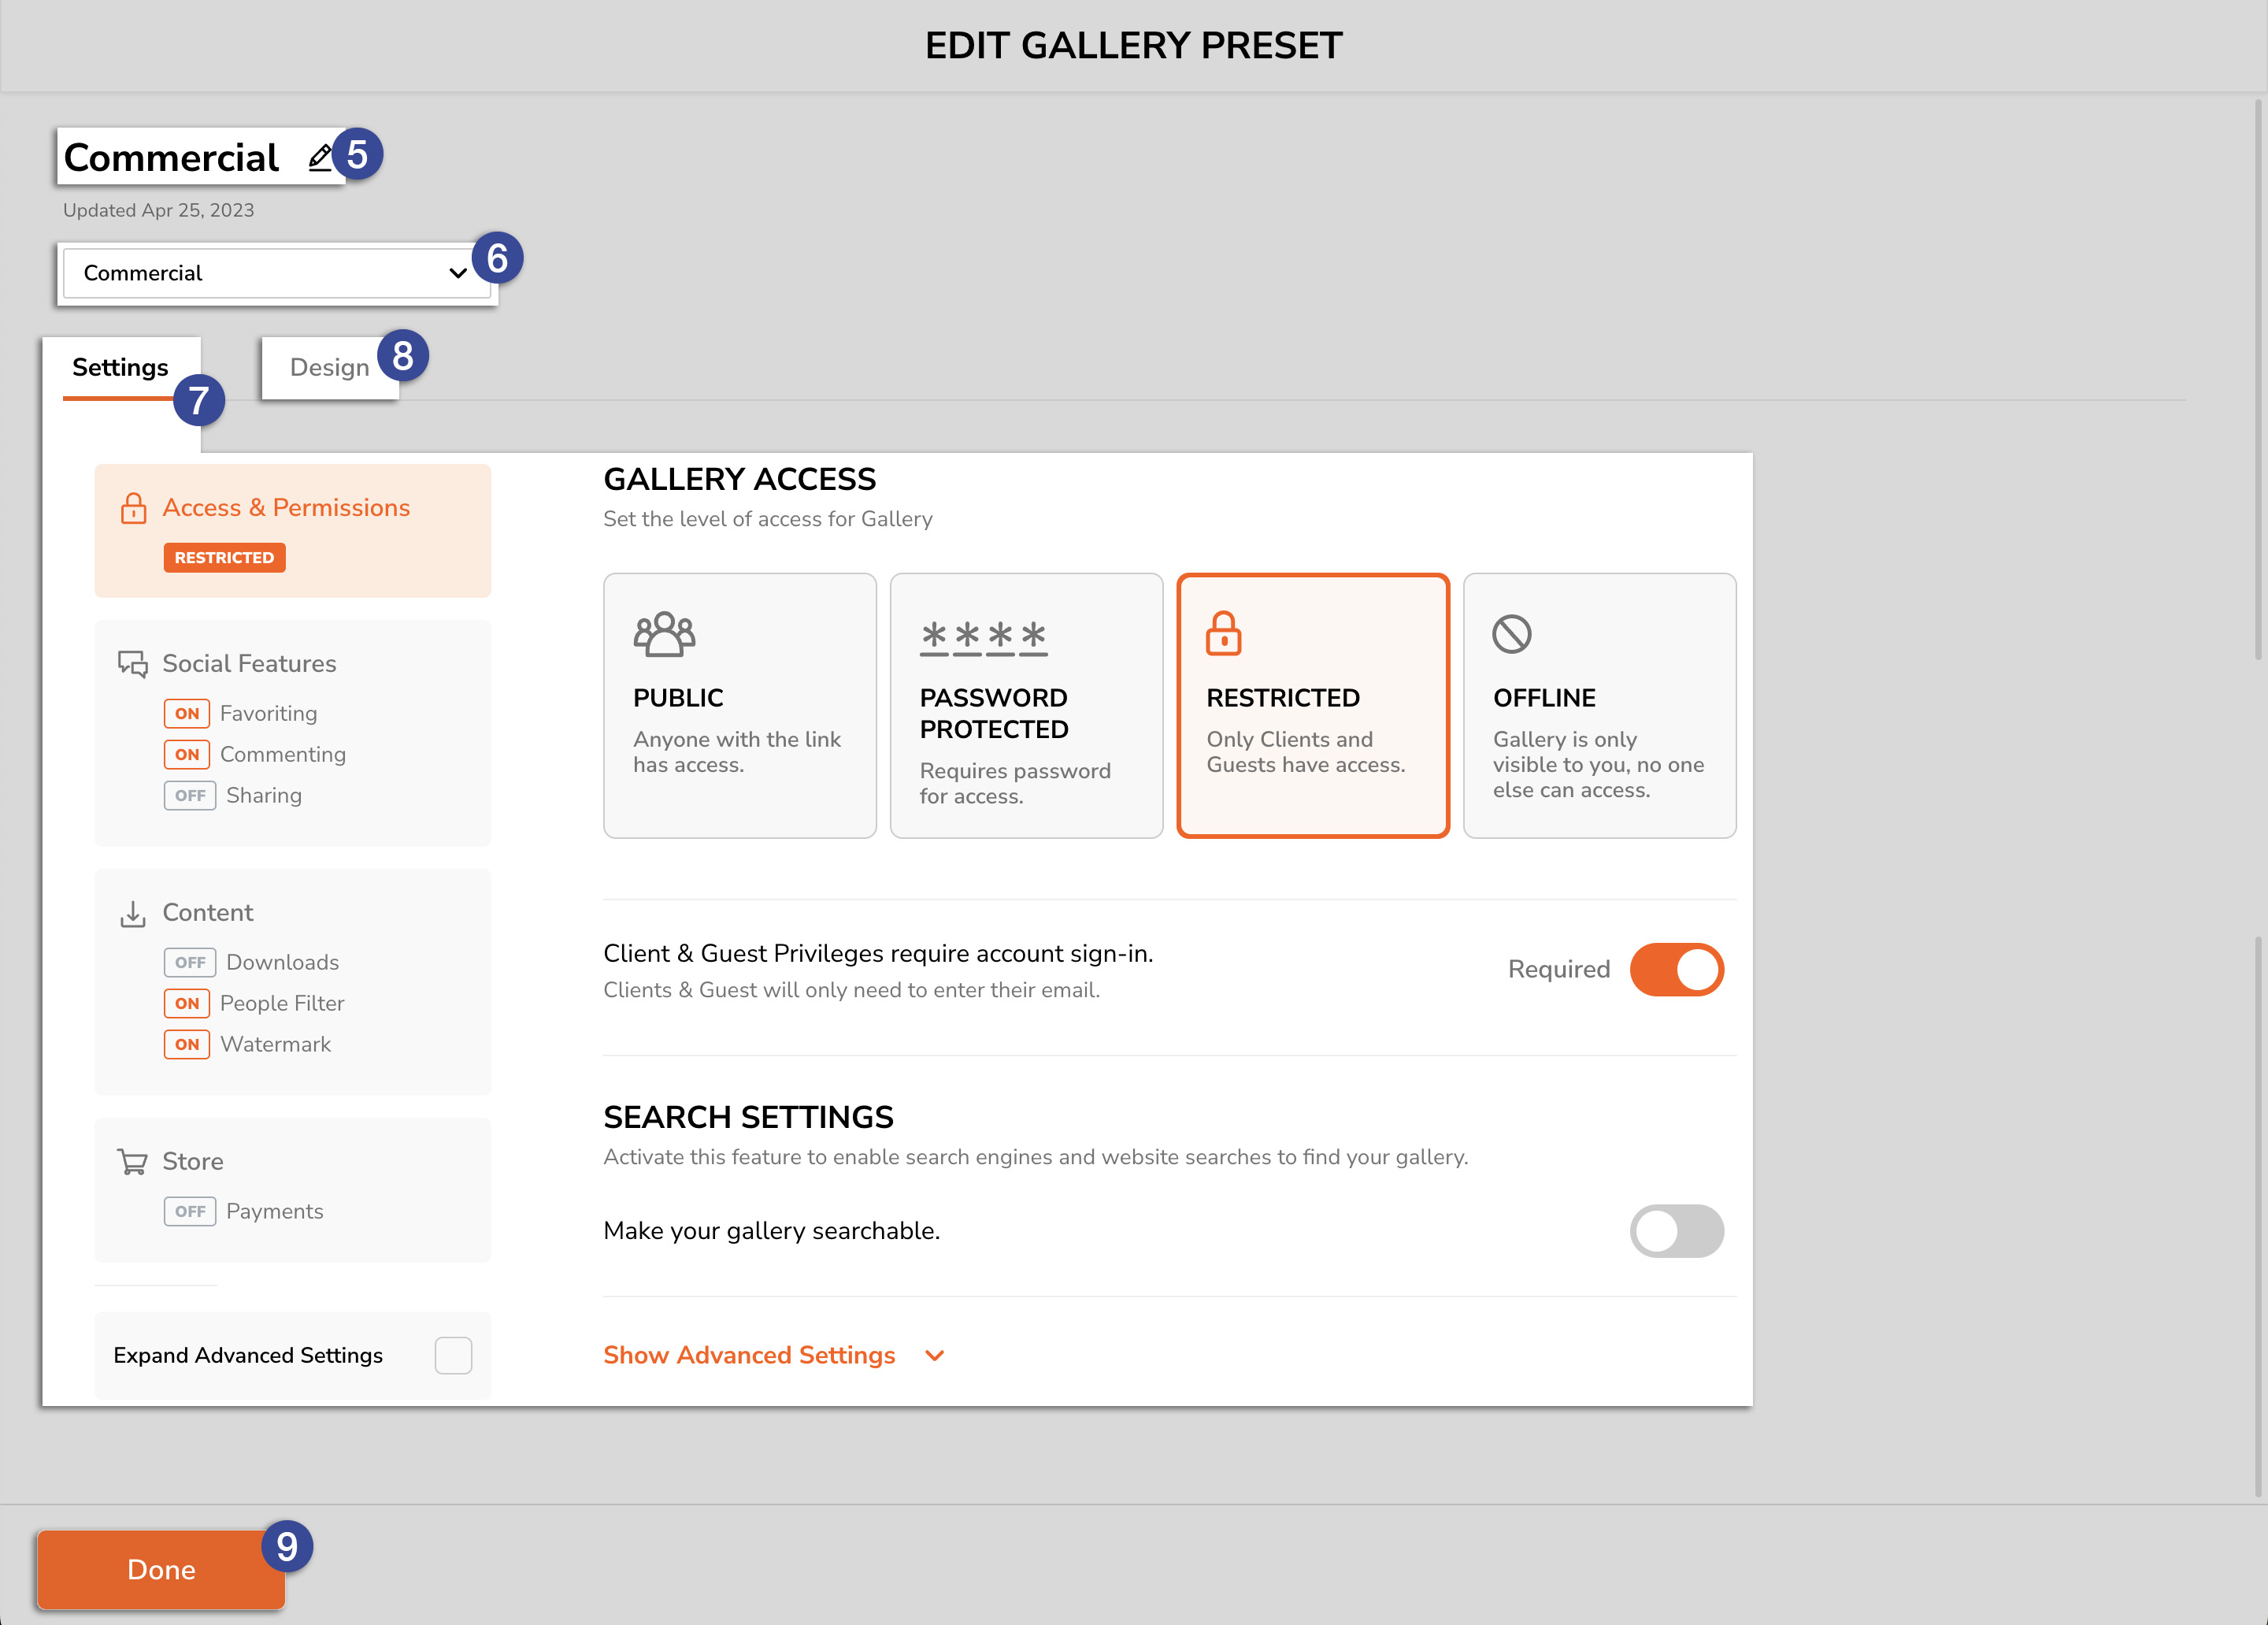Toggle the Required account sign-in switch
This screenshot has height=1625, width=2268.
(1677, 969)
